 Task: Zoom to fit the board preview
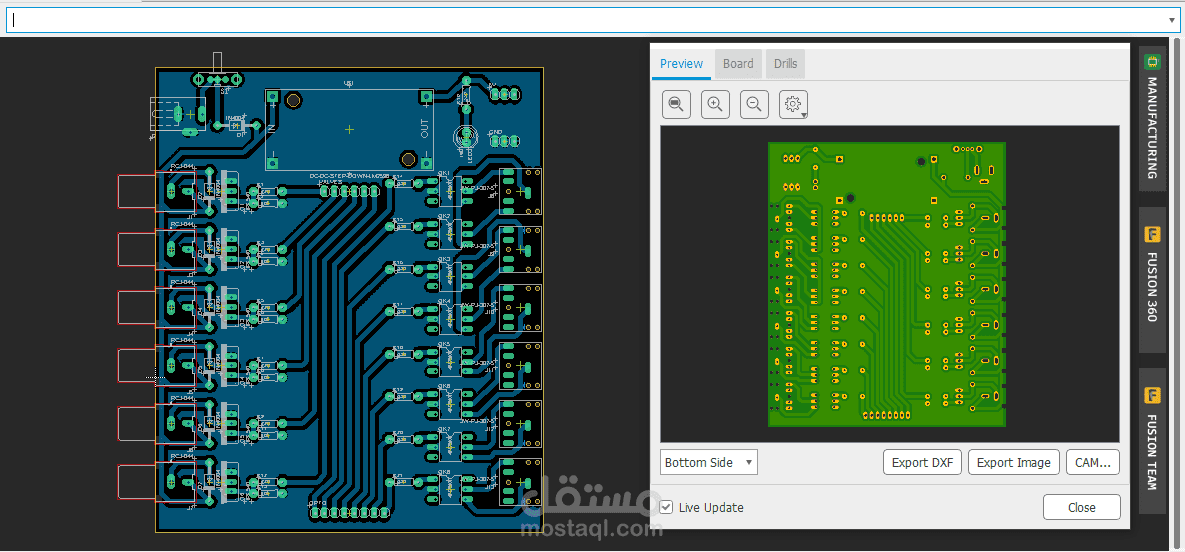click(x=676, y=104)
